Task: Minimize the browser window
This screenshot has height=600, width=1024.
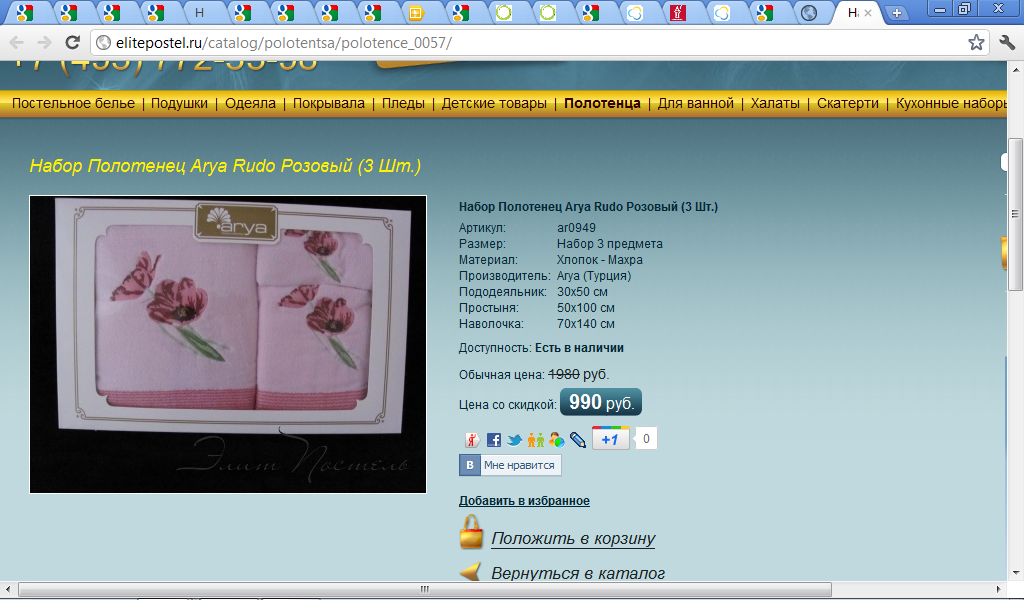Action: (940, 8)
